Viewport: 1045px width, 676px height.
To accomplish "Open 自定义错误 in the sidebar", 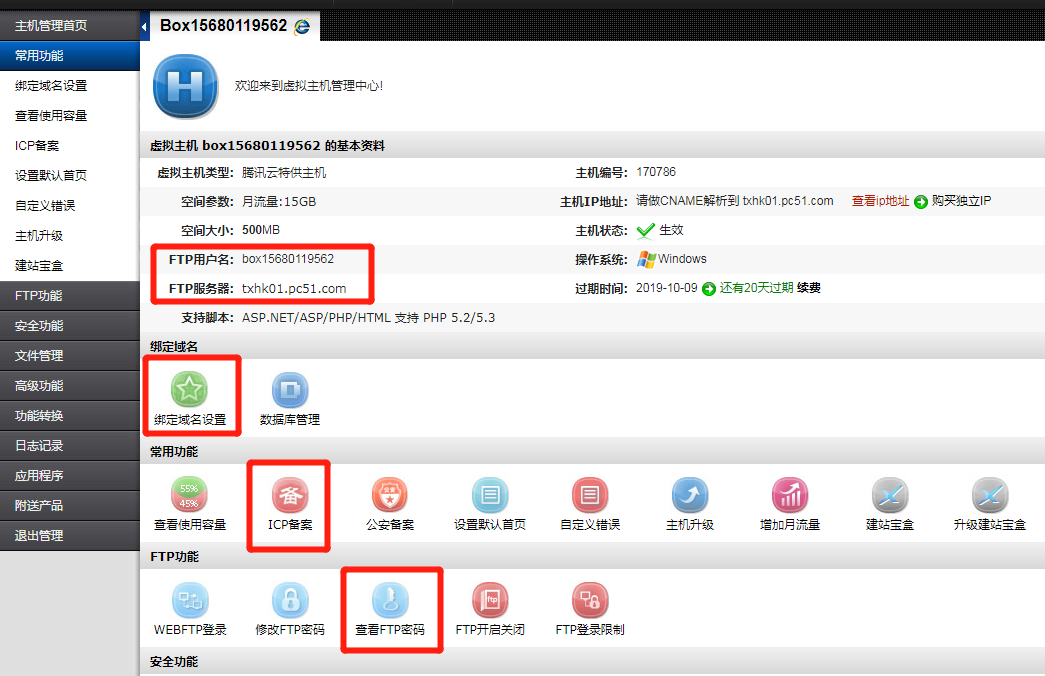I will 45,205.
